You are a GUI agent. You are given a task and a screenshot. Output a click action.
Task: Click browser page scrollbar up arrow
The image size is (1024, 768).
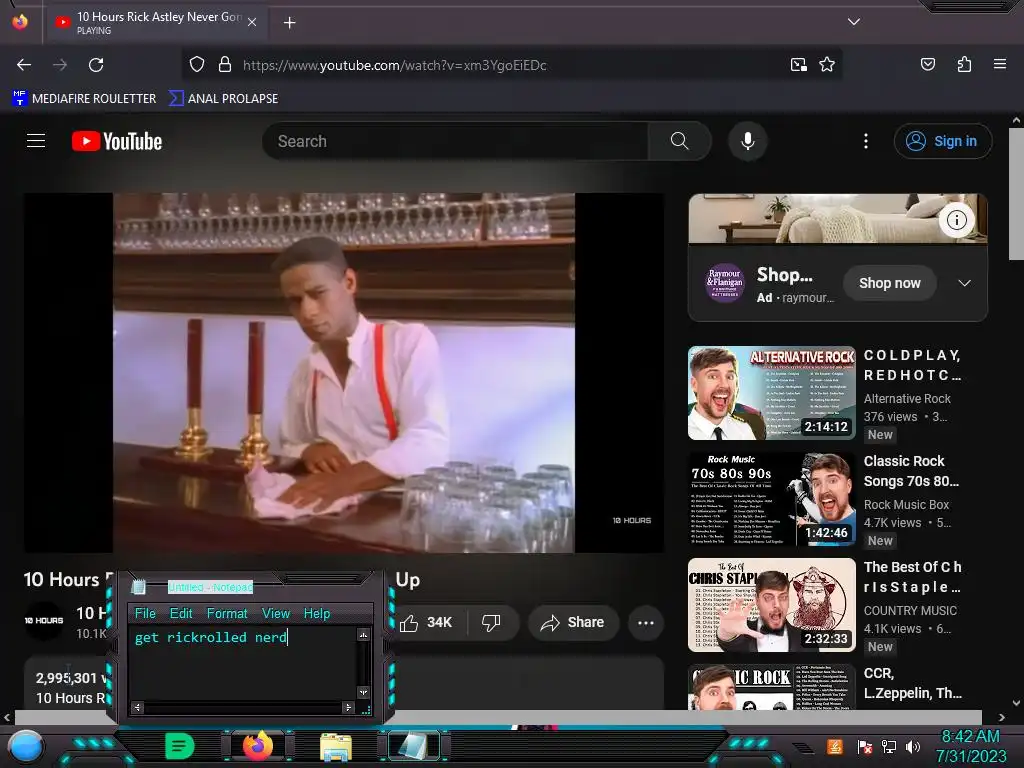1016,120
